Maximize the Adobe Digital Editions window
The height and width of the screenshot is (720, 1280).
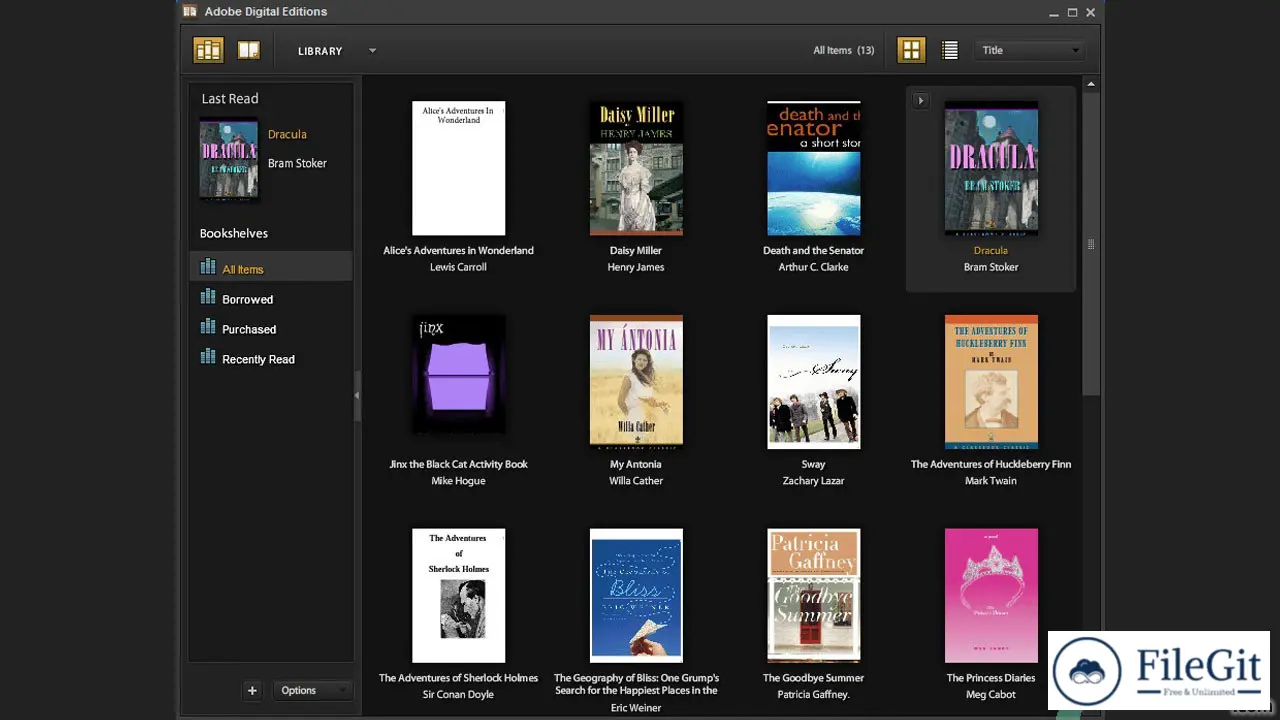coord(1072,12)
